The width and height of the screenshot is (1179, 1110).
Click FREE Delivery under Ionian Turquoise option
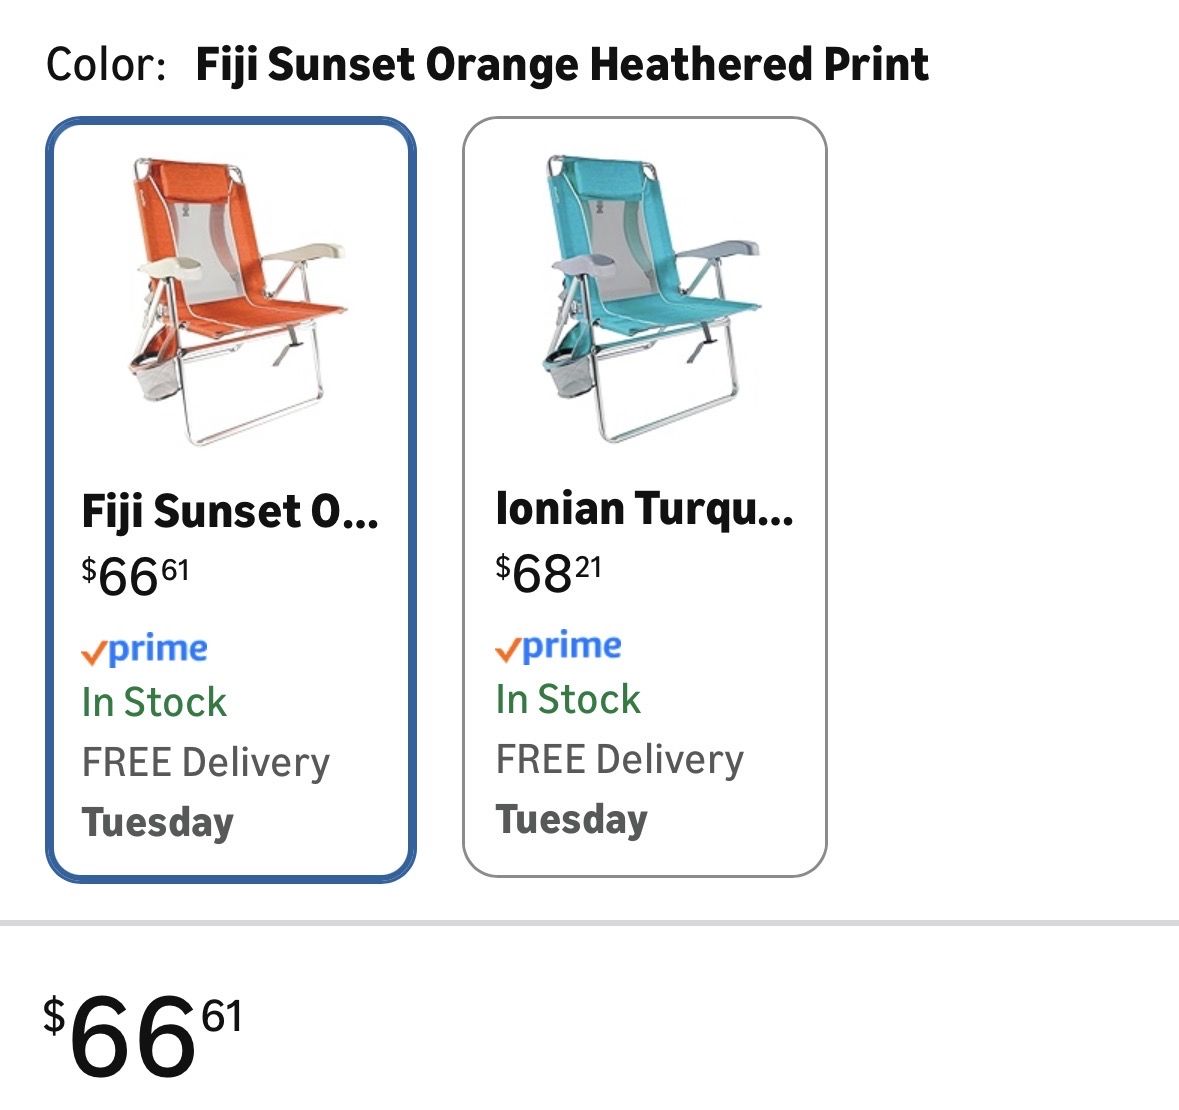tap(620, 760)
